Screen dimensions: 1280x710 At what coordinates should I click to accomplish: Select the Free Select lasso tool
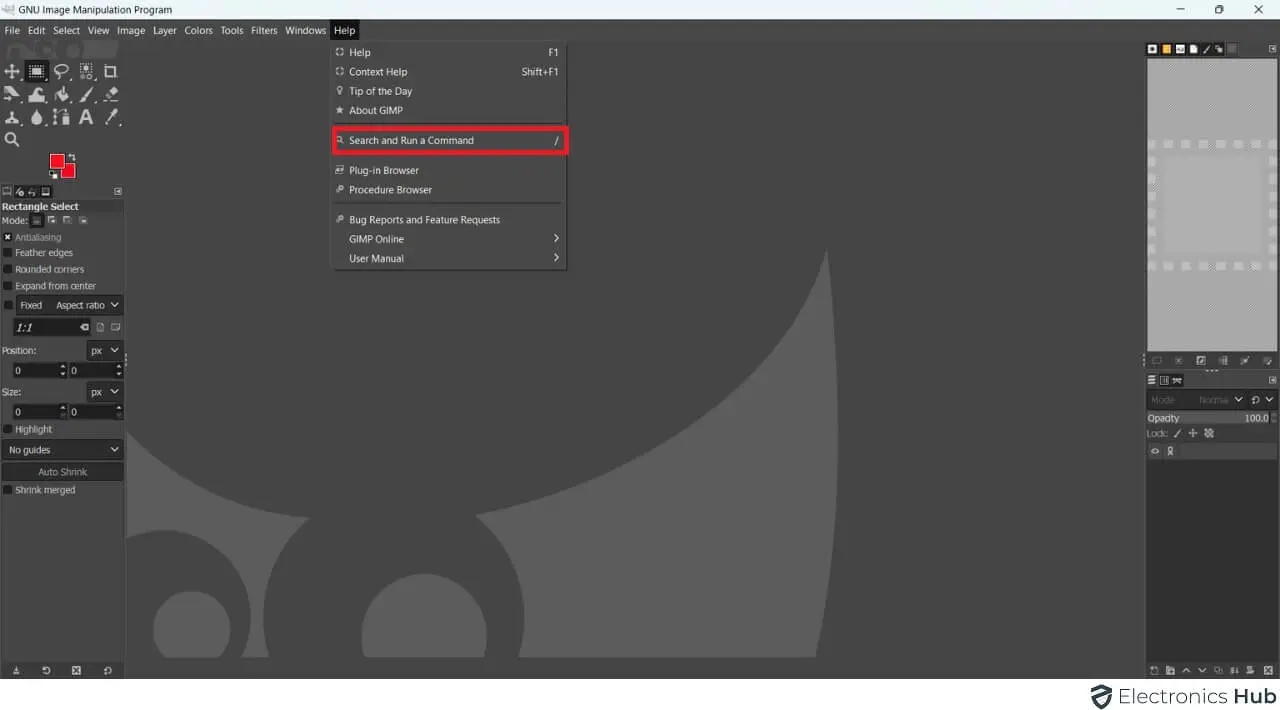(62, 71)
